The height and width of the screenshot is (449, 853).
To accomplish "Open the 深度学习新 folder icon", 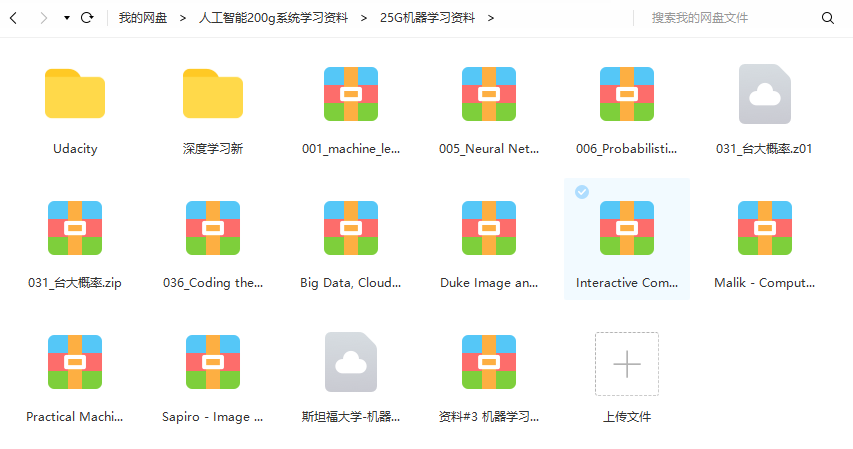I will 213,94.
